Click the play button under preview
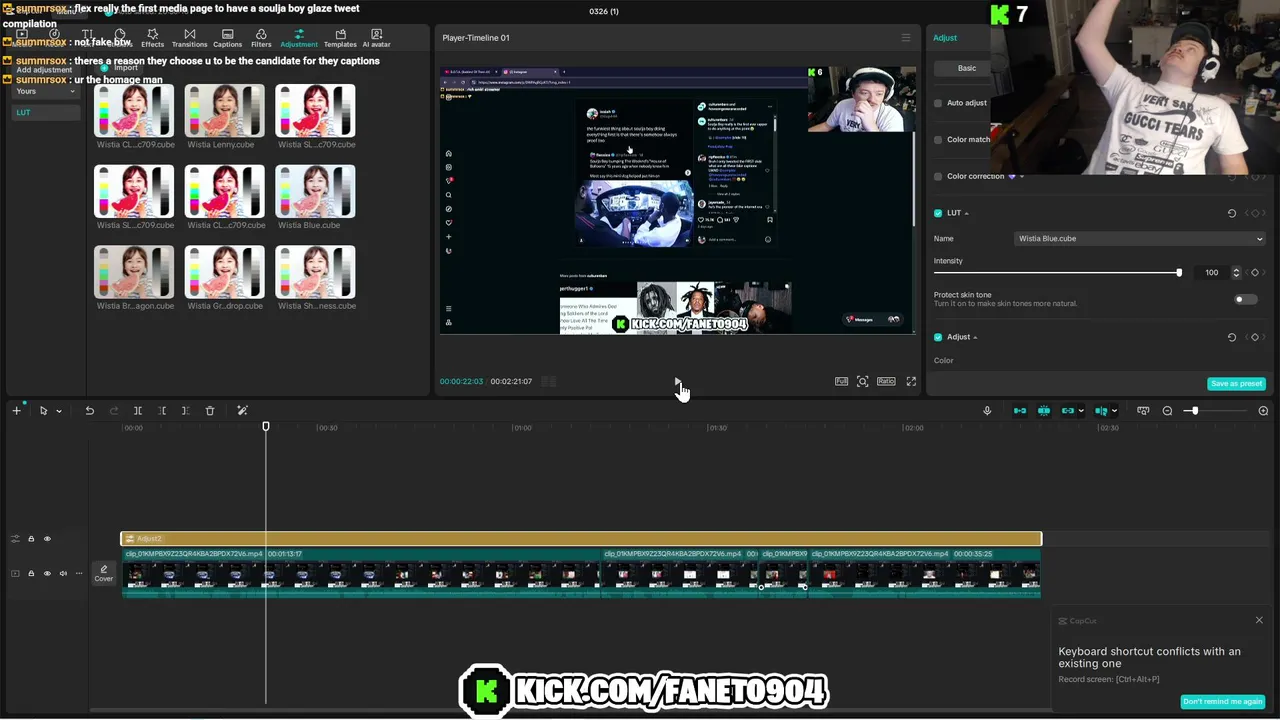Viewport: 1280px width, 720px height. pos(677,381)
